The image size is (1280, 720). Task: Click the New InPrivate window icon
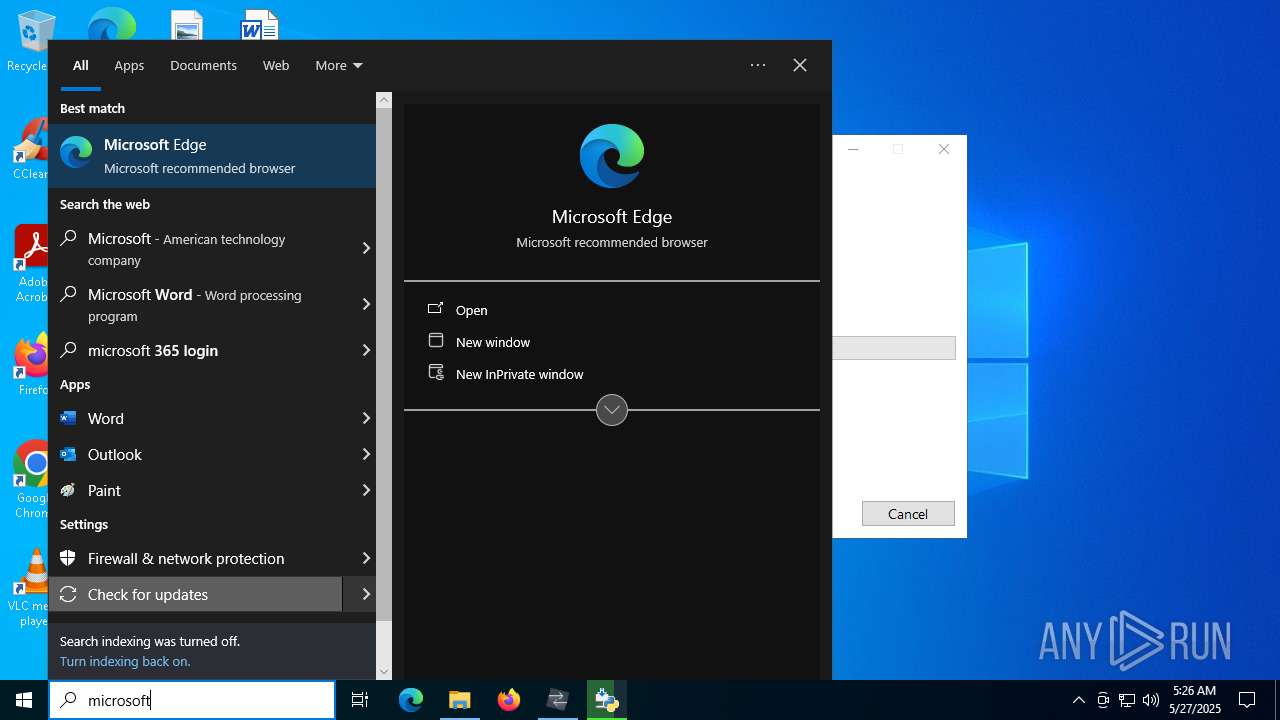click(x=435, y=373)
